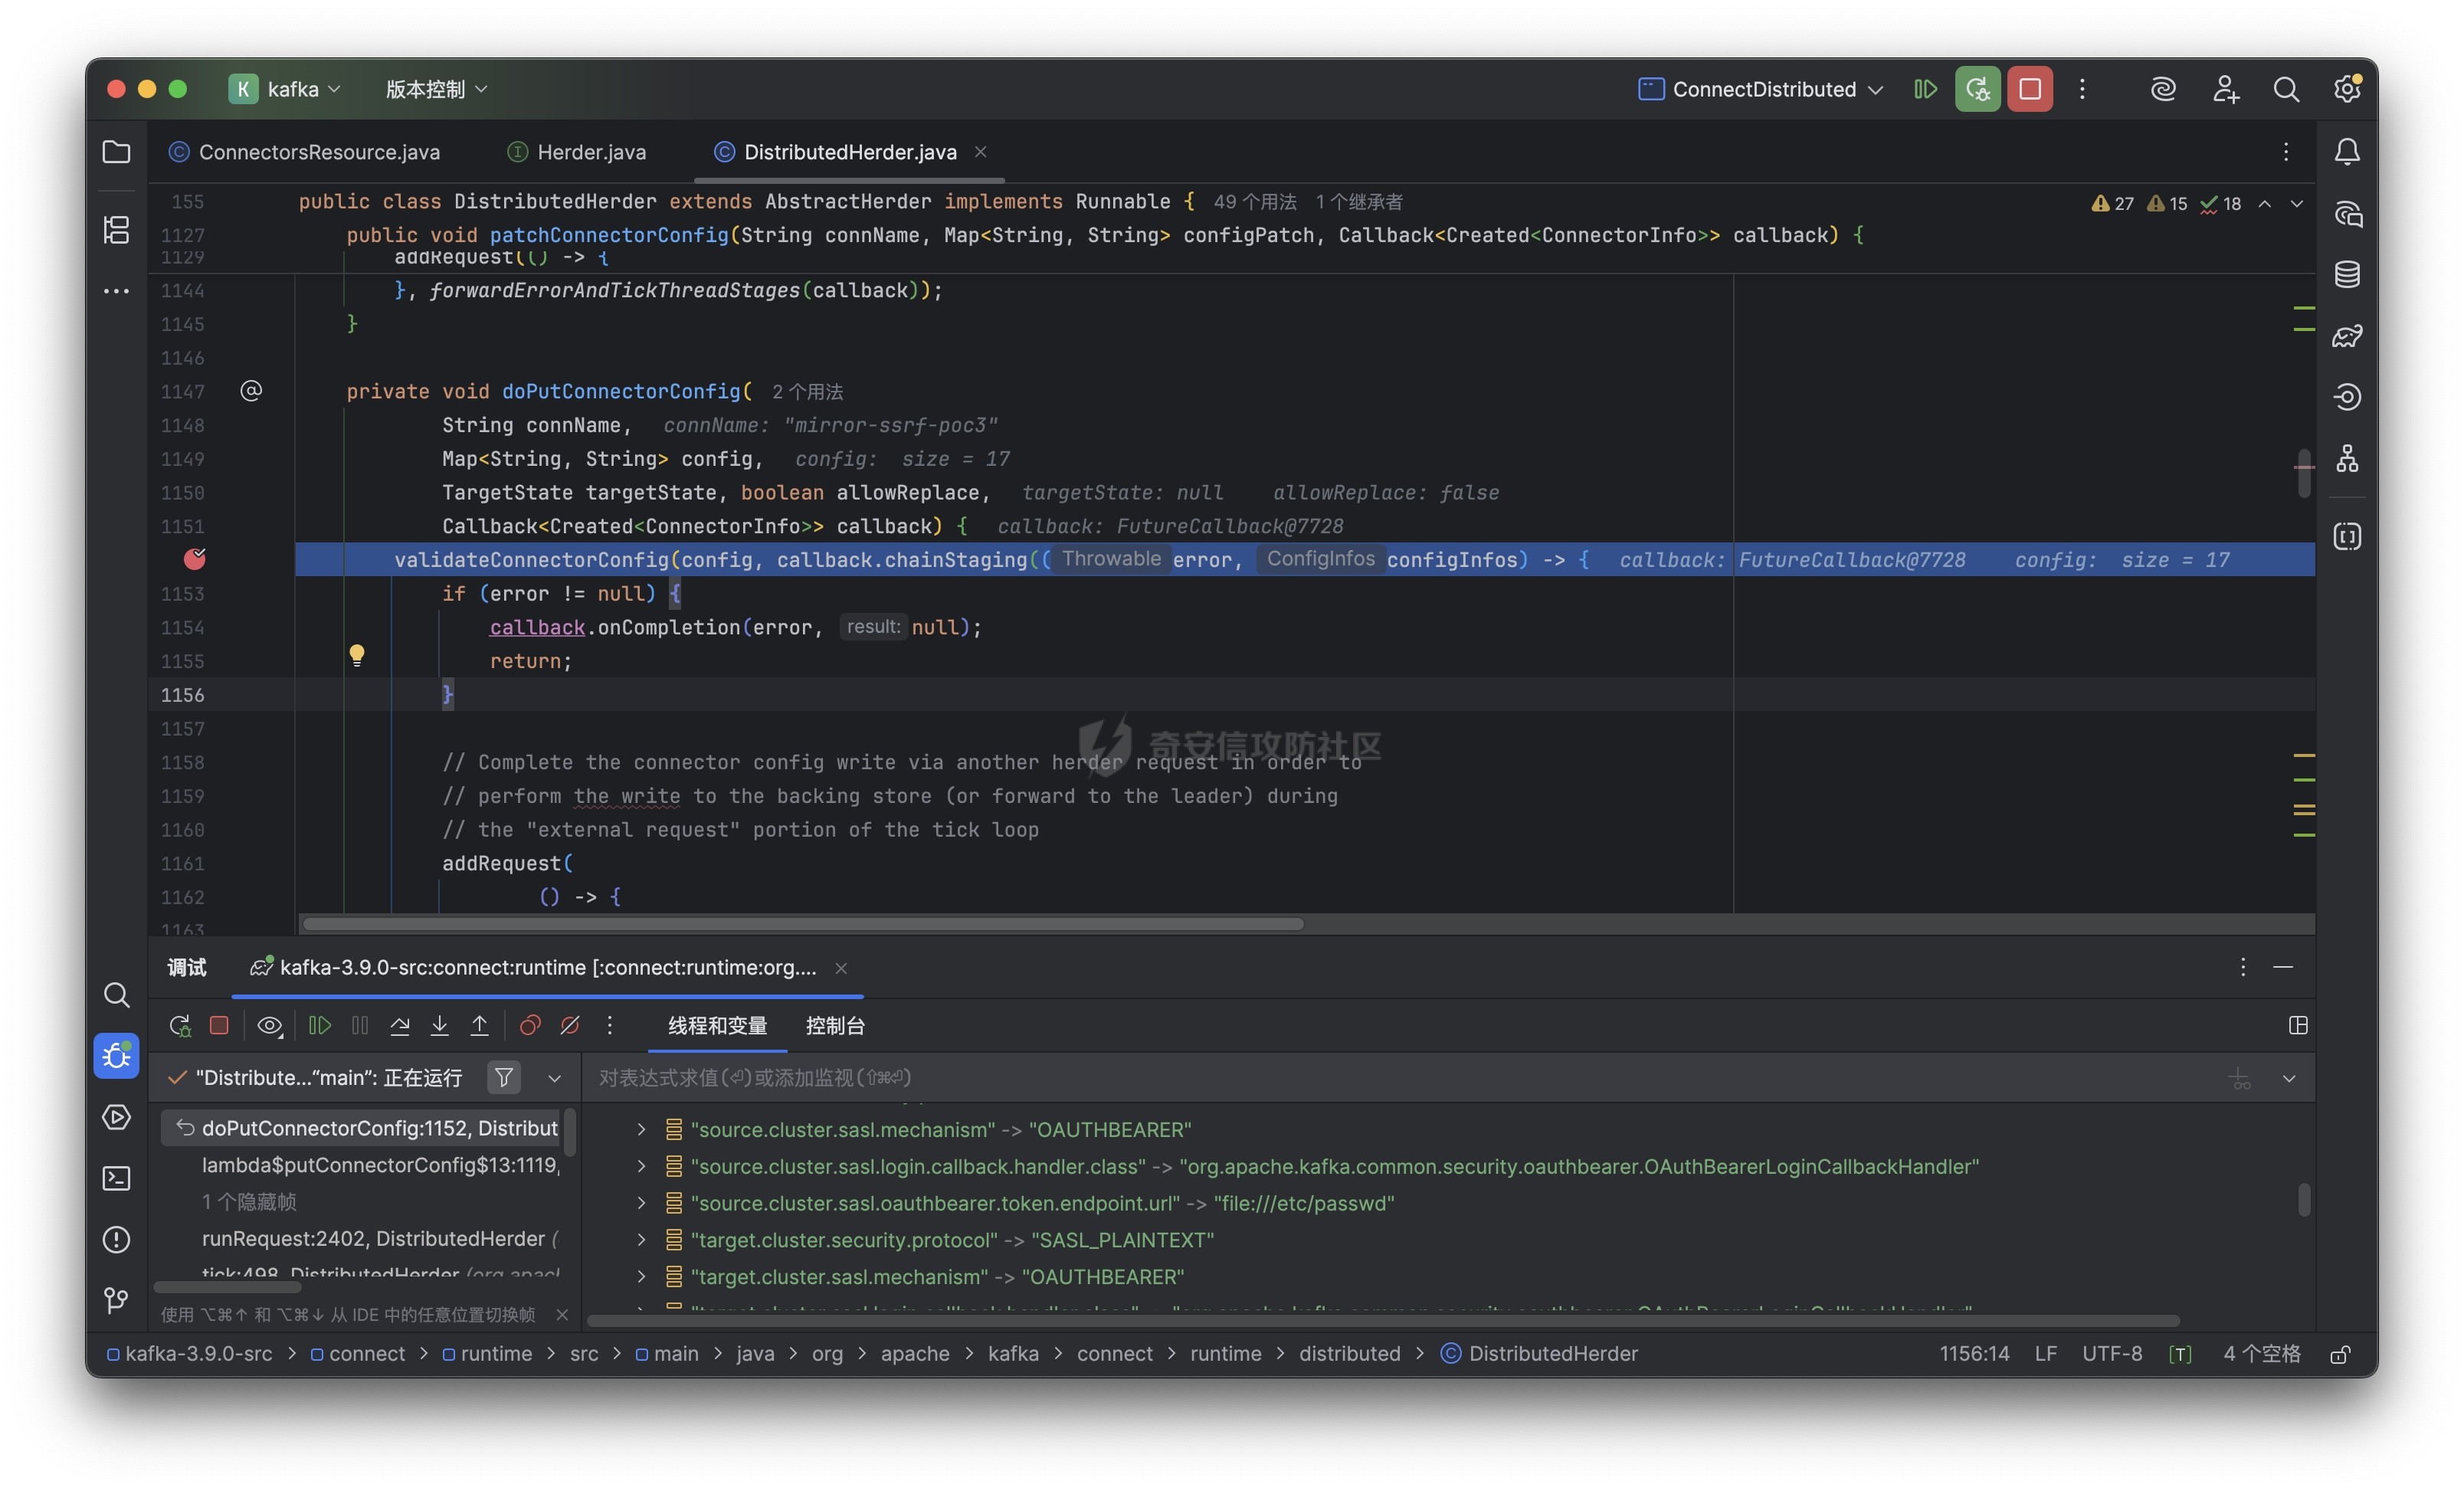Click 49 个用法 usages hint

(1255, 202)
